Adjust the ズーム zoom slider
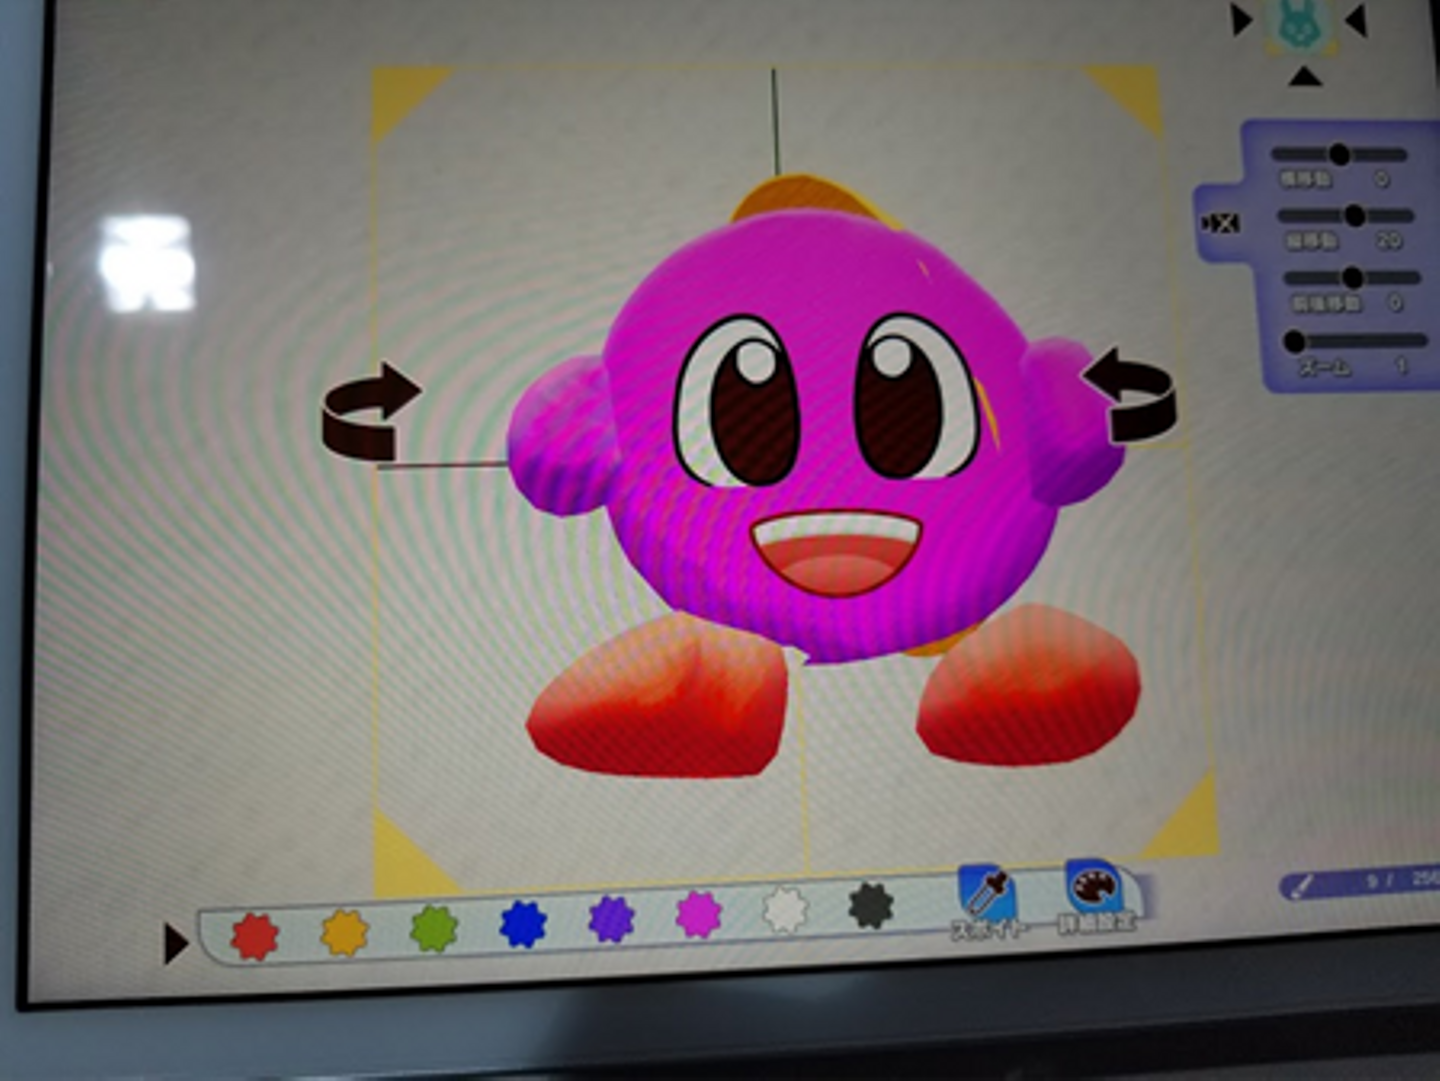The image size is (1440, 1081). 1356,341
